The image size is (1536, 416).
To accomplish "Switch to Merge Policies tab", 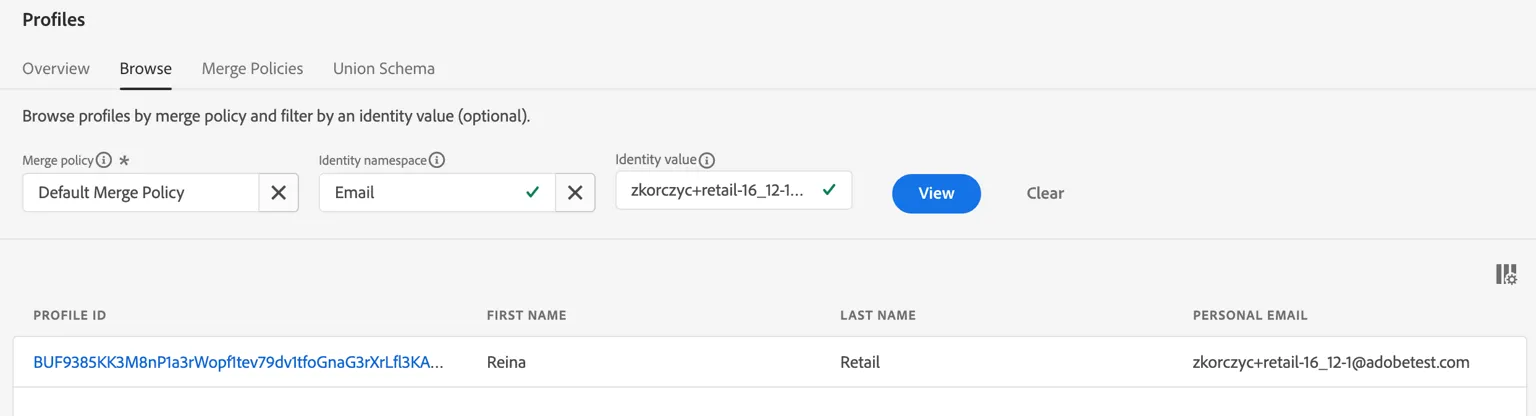I will [252, 69].
